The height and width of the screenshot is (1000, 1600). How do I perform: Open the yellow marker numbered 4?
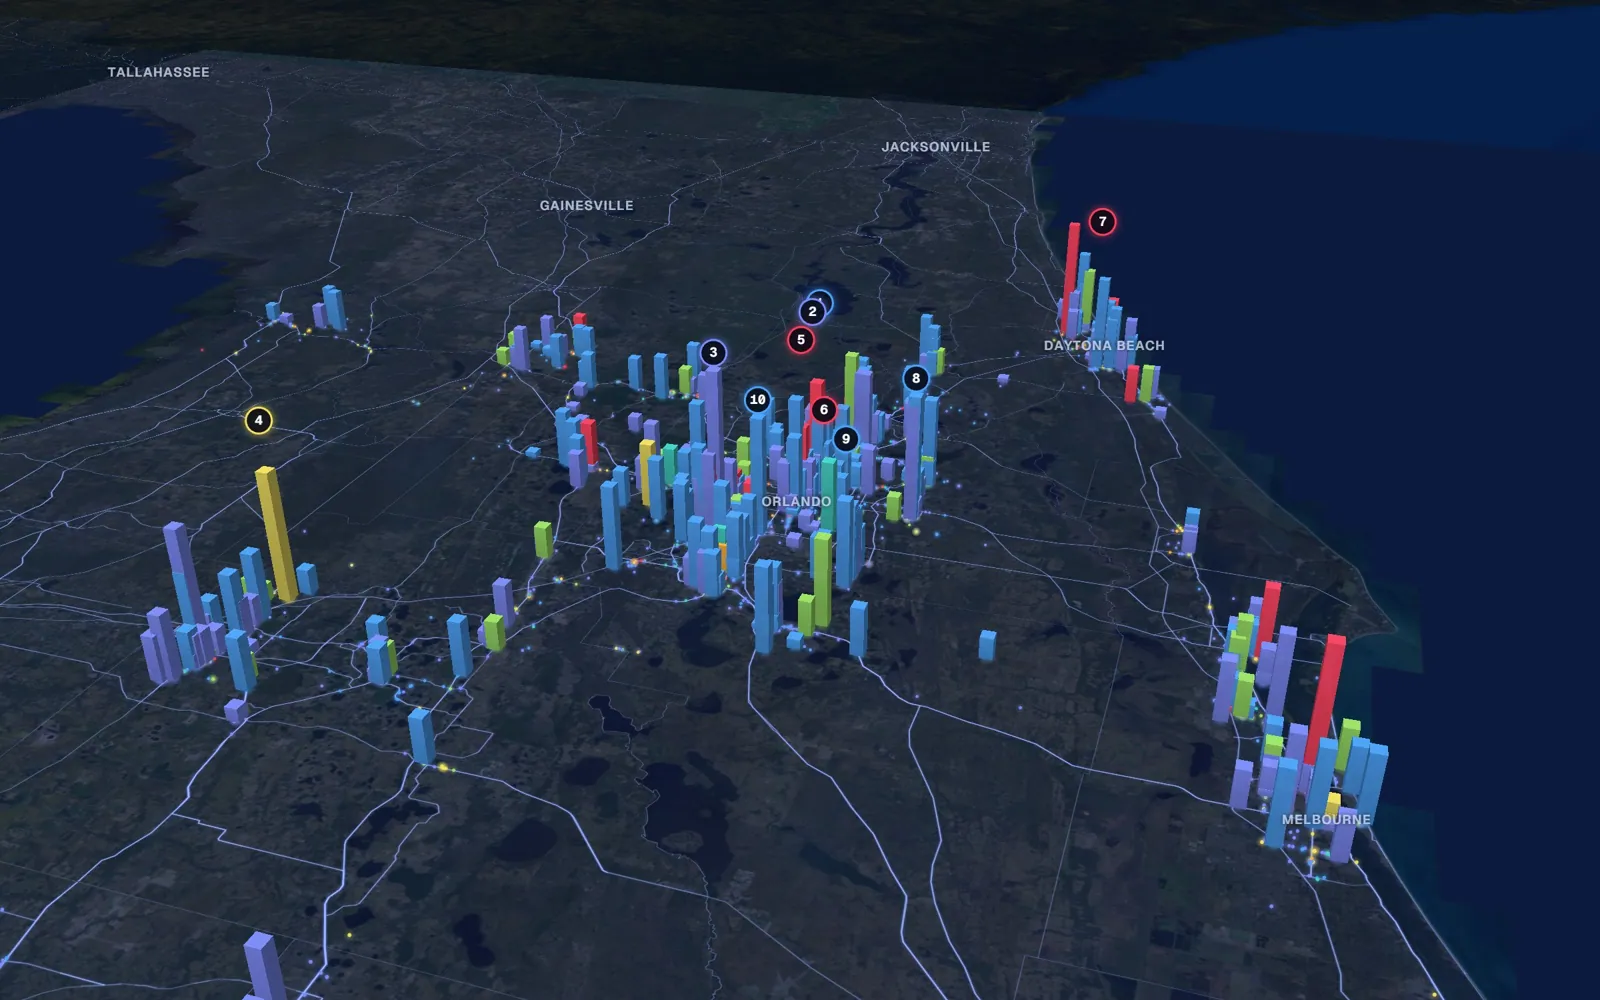point(258,420)
